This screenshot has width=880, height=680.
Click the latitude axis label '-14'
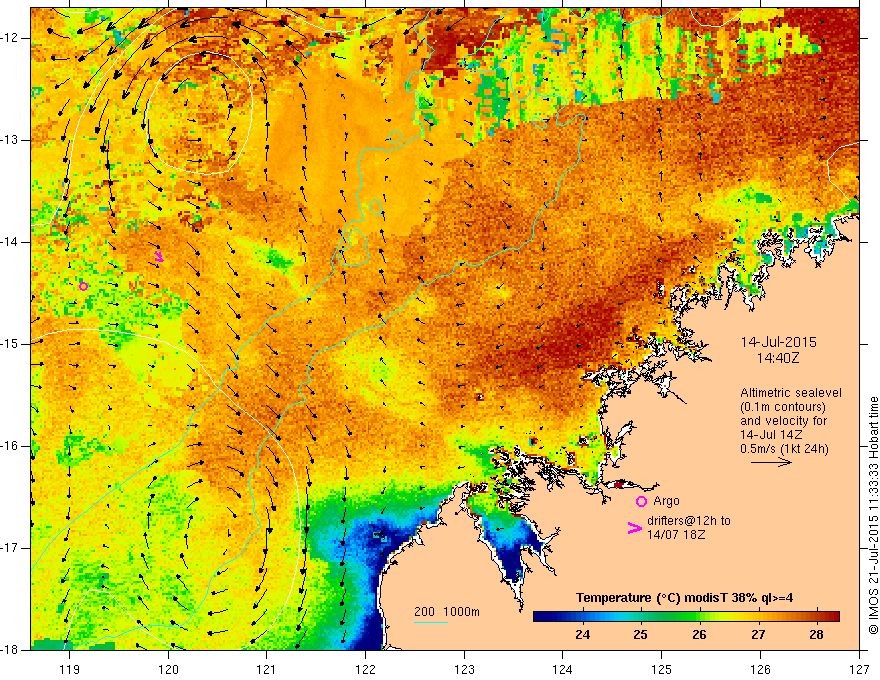coord(10,242)
